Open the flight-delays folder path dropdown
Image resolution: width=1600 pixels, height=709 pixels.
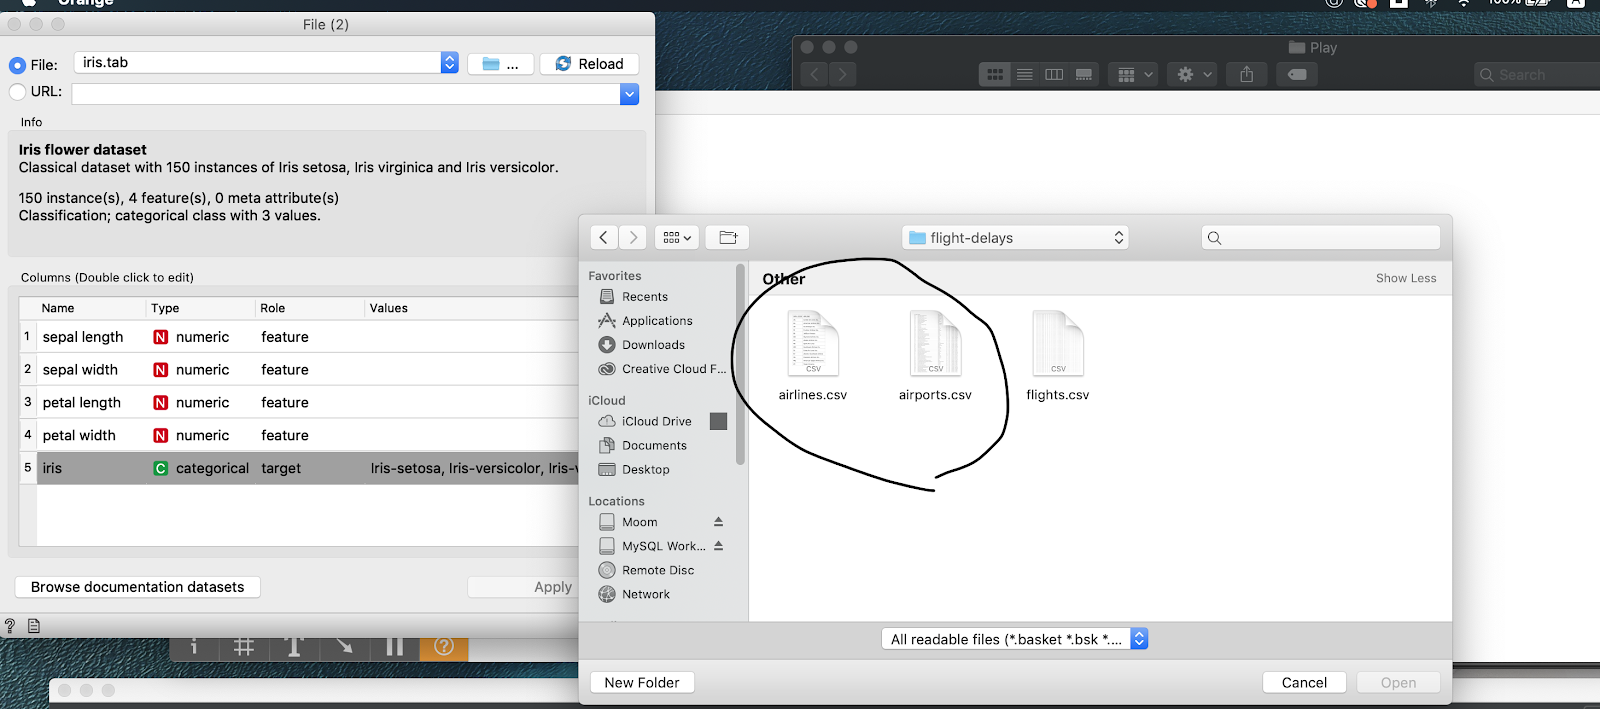pos(1015,238)
